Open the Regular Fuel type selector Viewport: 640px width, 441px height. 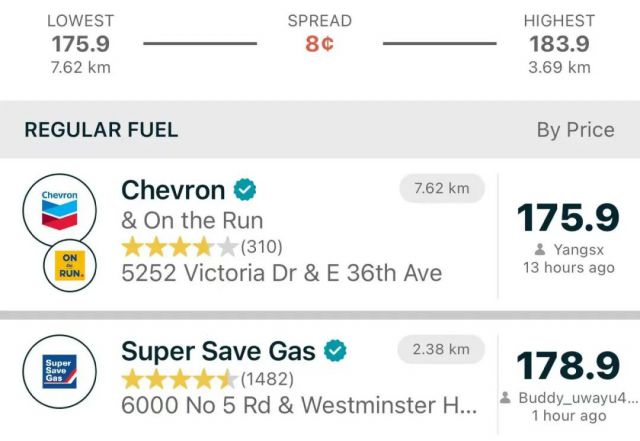(101, 130)
